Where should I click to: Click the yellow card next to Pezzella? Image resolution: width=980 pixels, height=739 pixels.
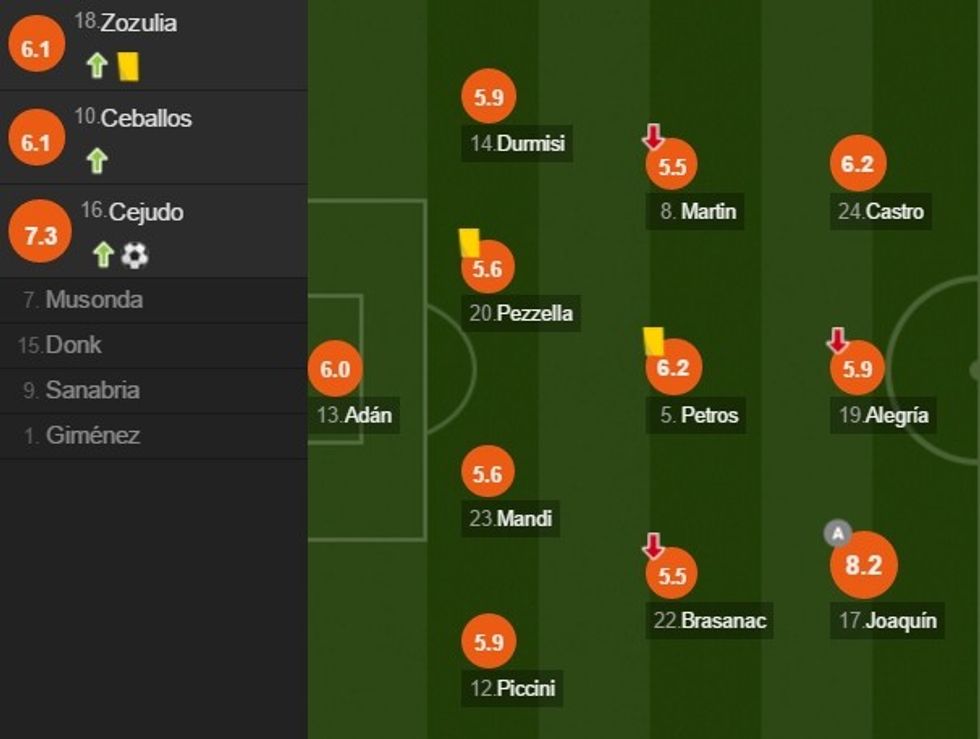point(469,243)
